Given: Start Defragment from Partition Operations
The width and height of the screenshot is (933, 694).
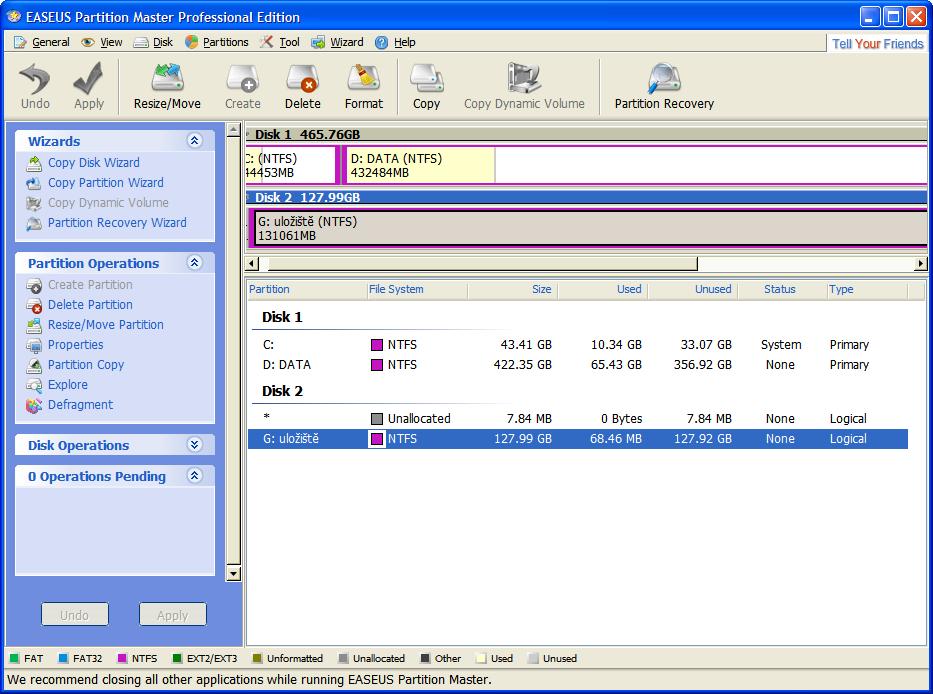Looking at the screenshot, I should tap(80, 405).
